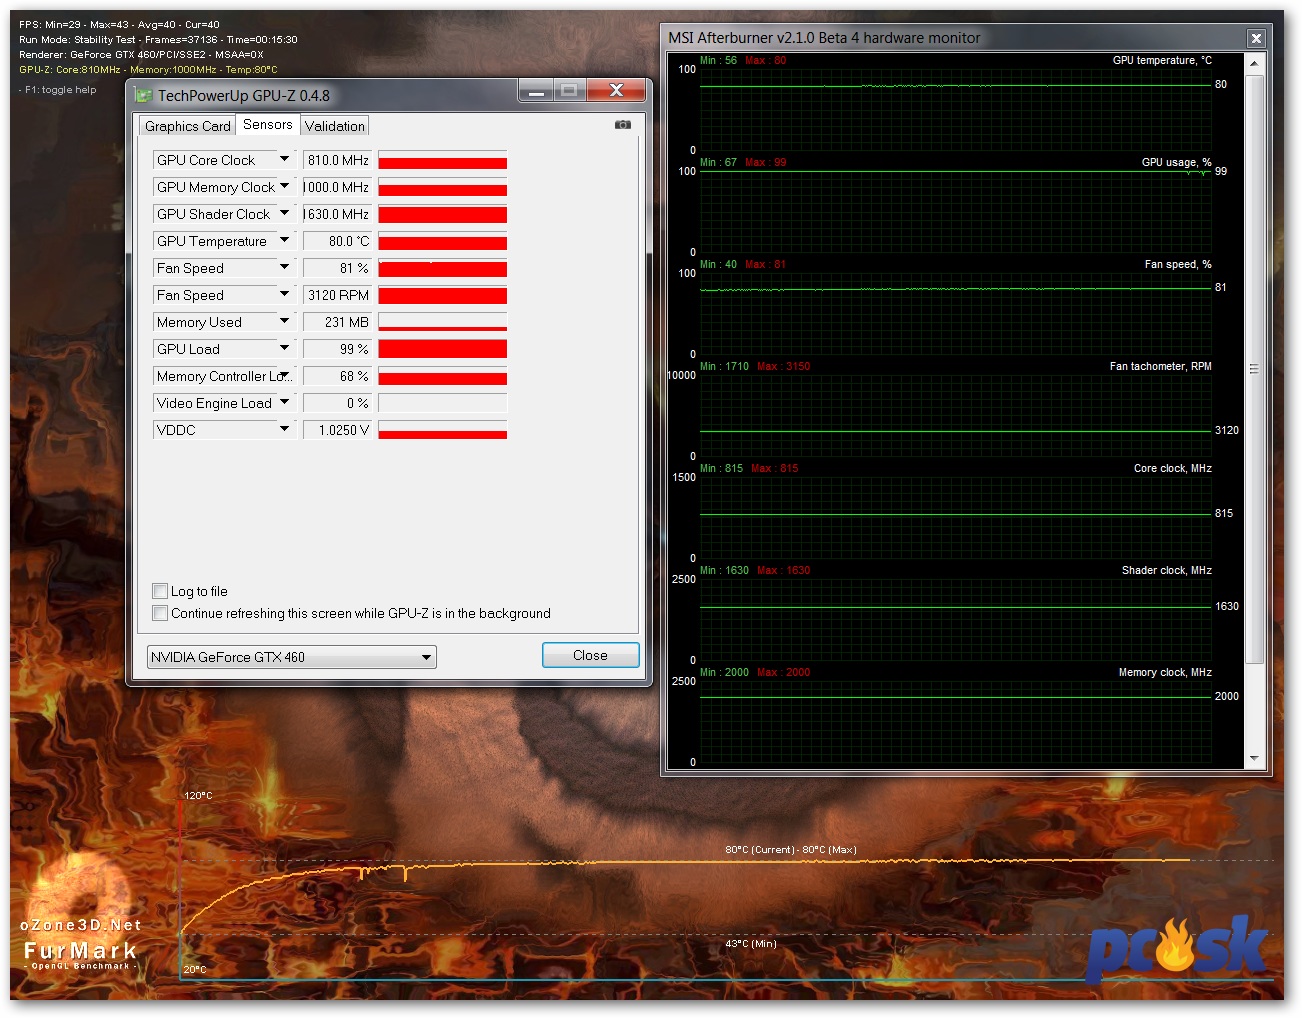The image size is (1302, 1018).
Task: Click the 231 MB memory used value
Action: coord(338,322)
